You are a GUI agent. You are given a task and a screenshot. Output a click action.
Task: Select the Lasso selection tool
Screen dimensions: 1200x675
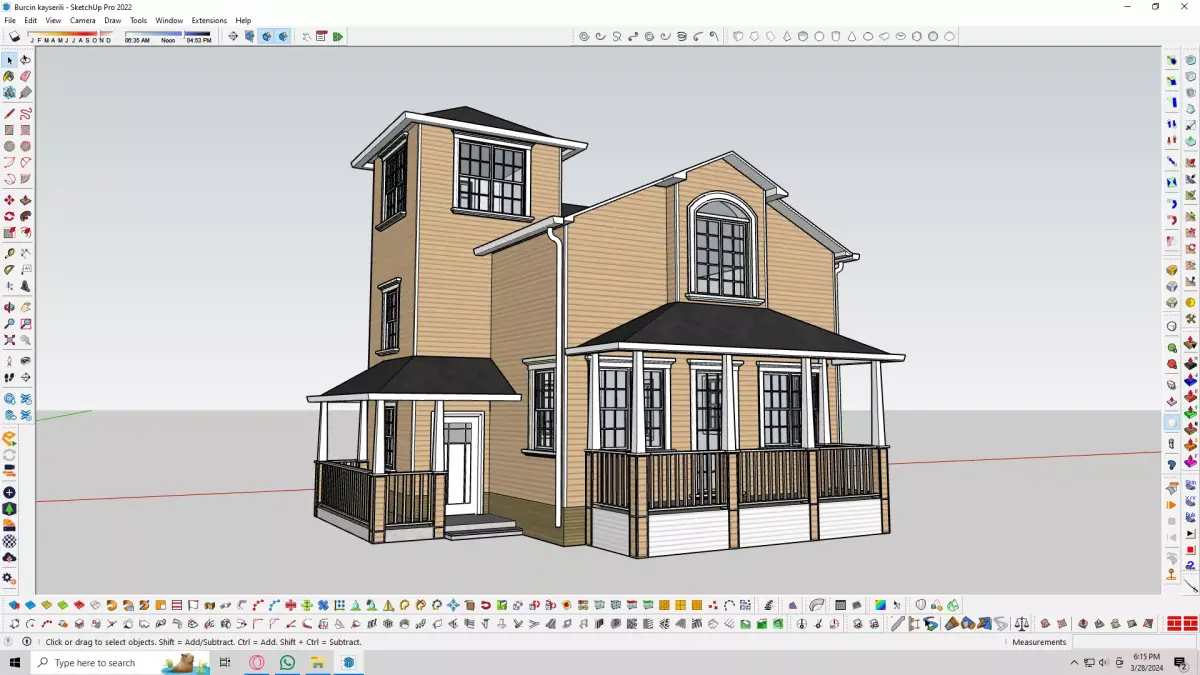pos(25,60)
